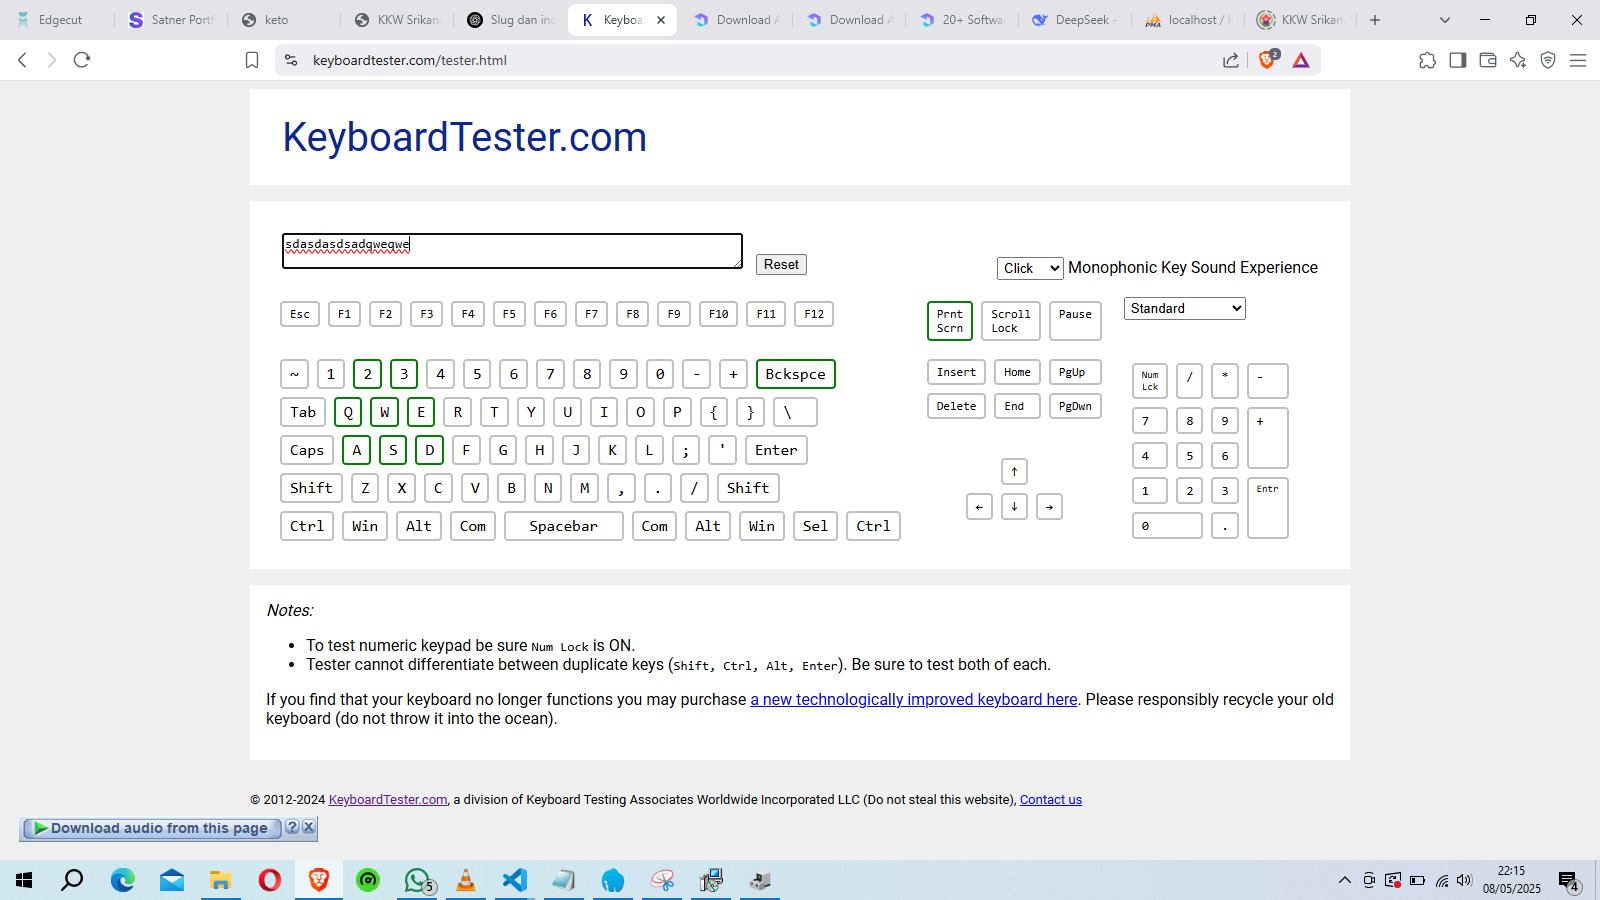The height and width of the screenshot is (900, 1600).
Task: Reload the page using the refresh icon
Action: click(82, 60)
